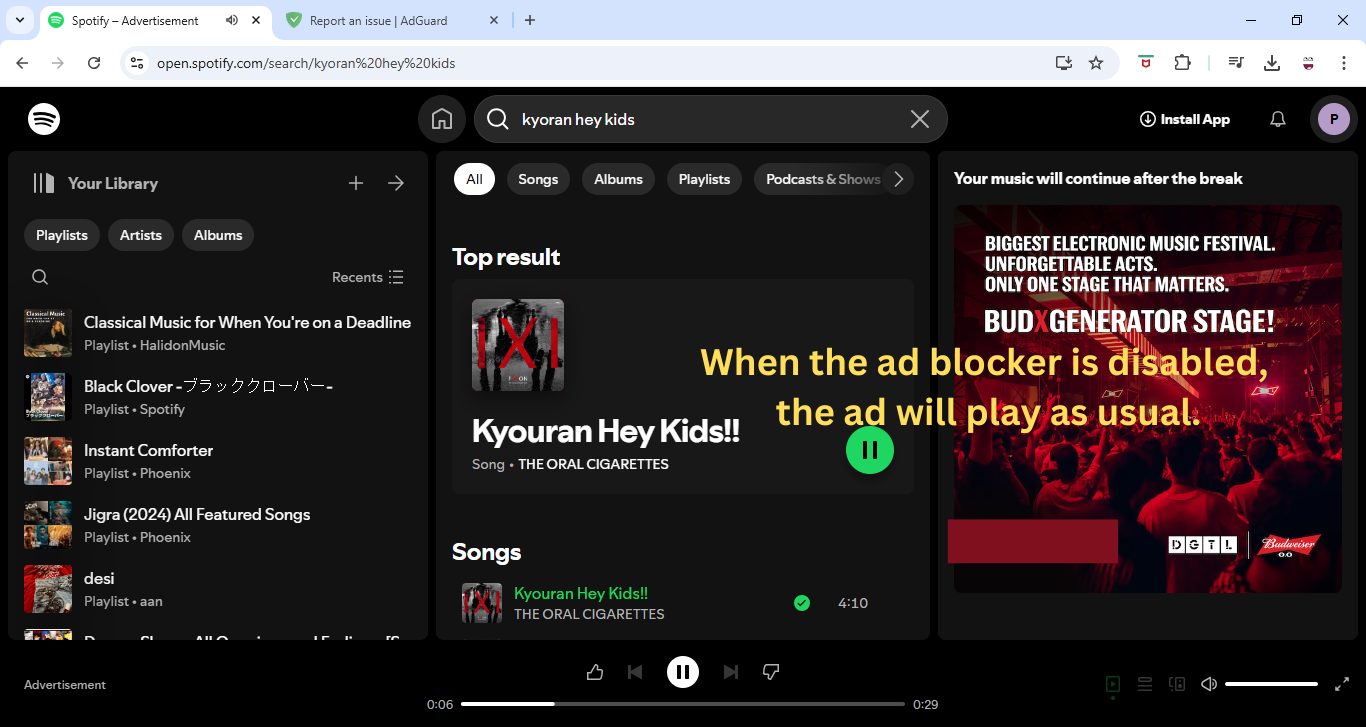This screenshot has height=727, width=1366.
Task: Click the Install App button
Action: pos(1184,119)
